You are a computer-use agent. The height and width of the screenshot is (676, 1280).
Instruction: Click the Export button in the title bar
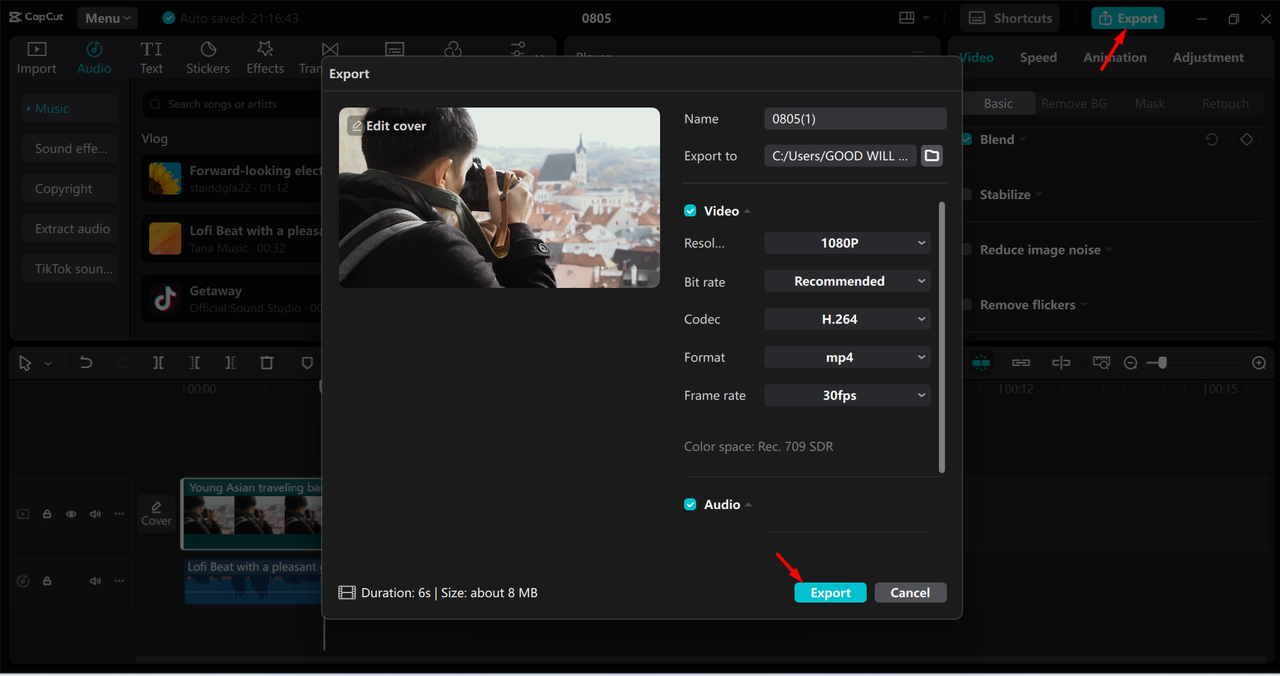click(1128, 18)
